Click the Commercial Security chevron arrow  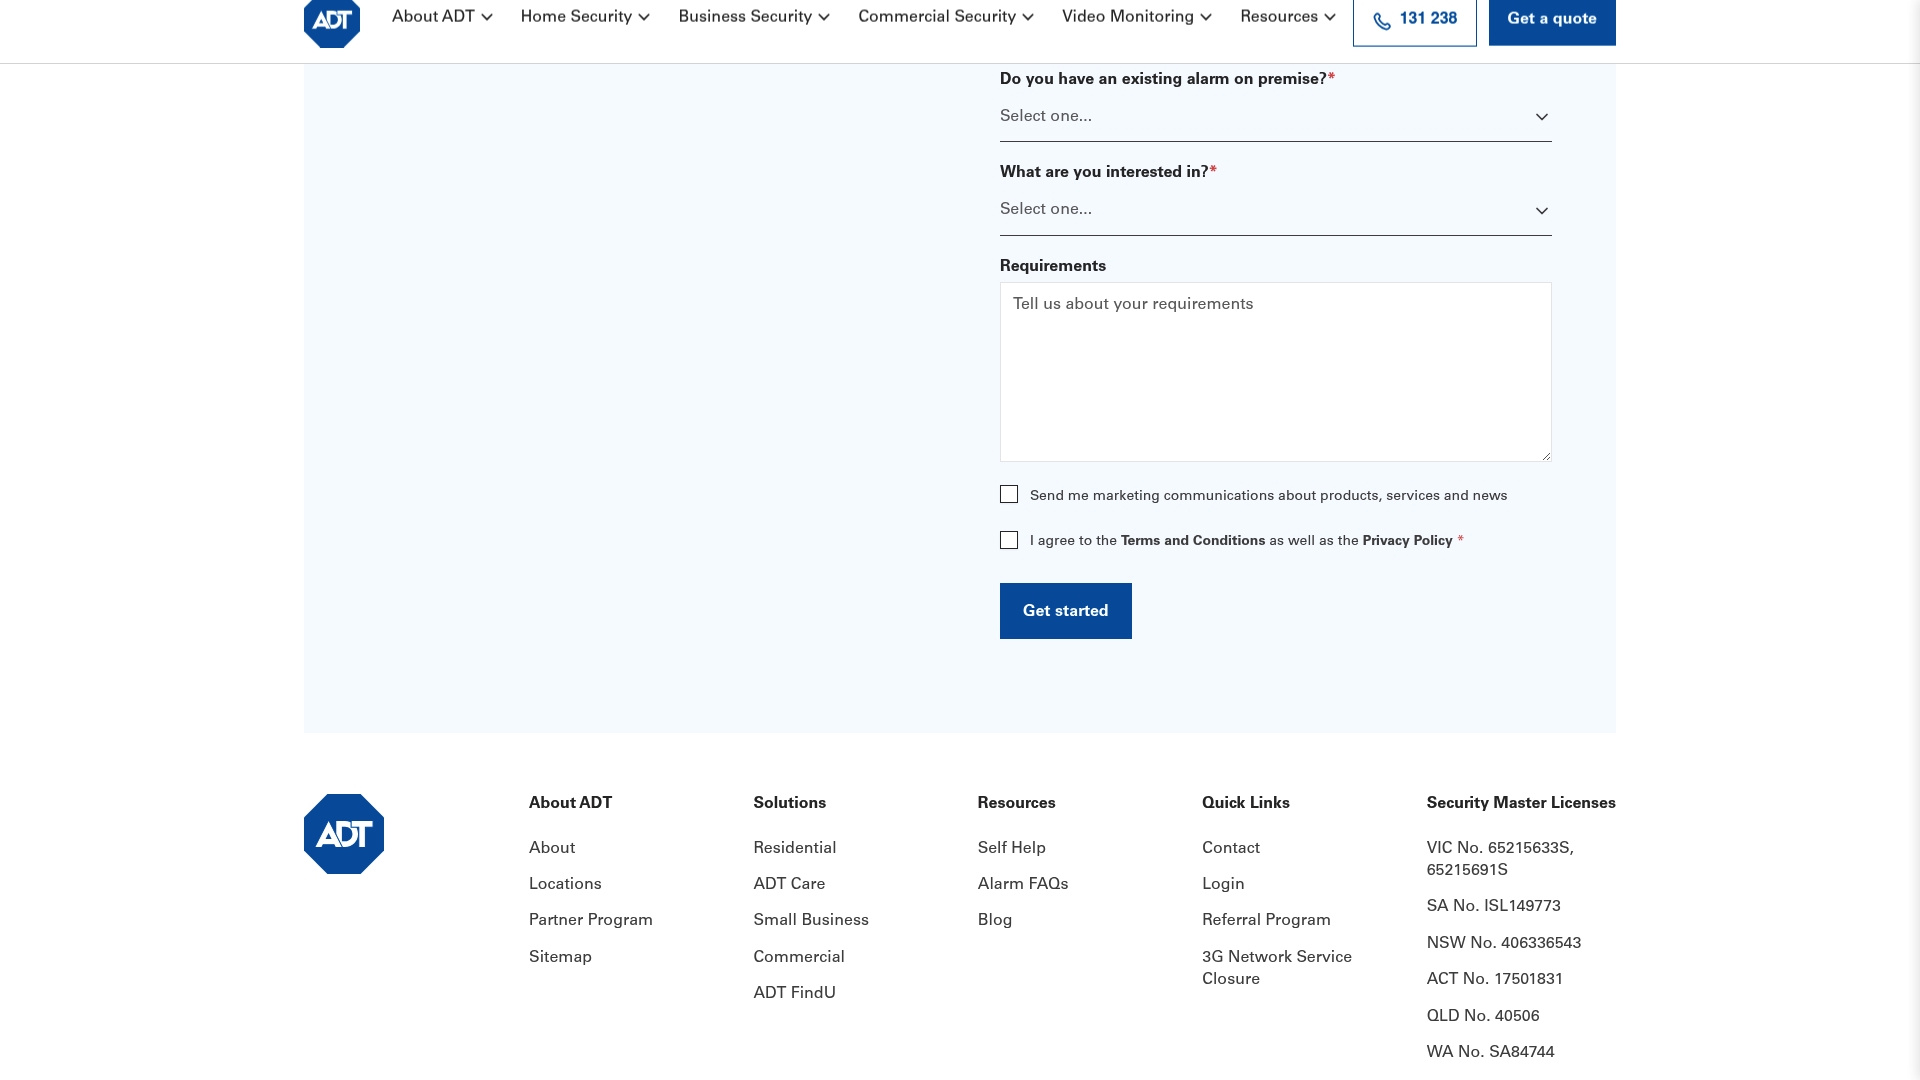click(1028, 17)
